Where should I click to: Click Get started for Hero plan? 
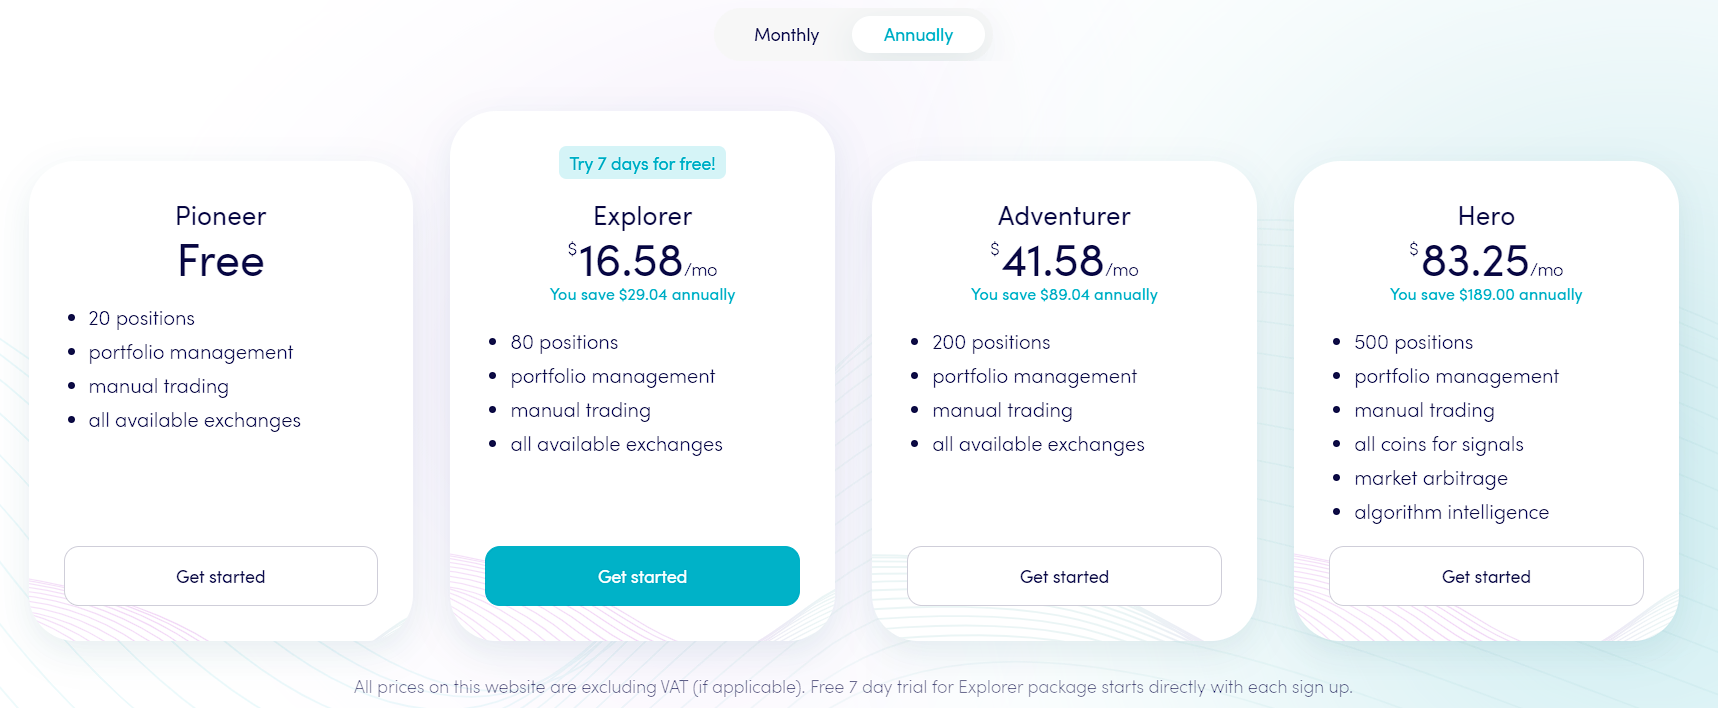tap(1486, 576)
